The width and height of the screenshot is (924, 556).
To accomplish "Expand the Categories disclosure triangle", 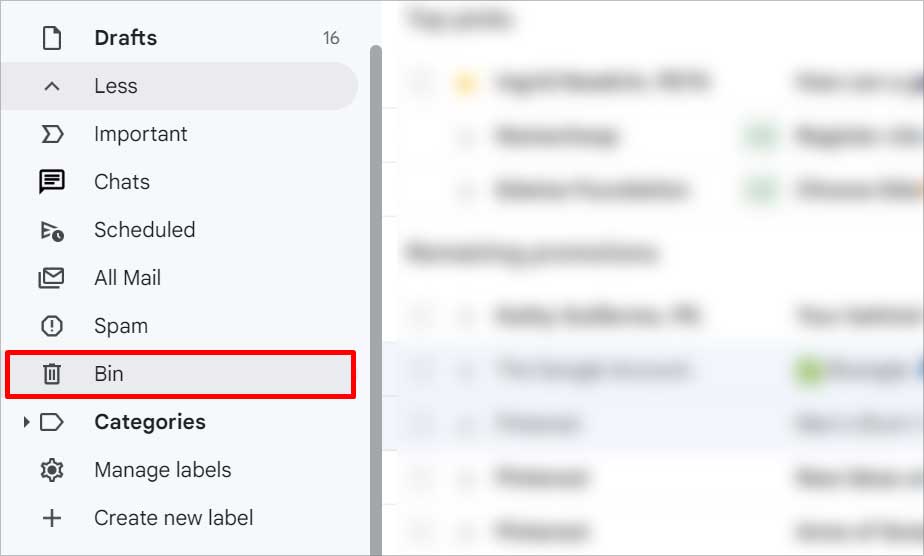I will [26, 422].
